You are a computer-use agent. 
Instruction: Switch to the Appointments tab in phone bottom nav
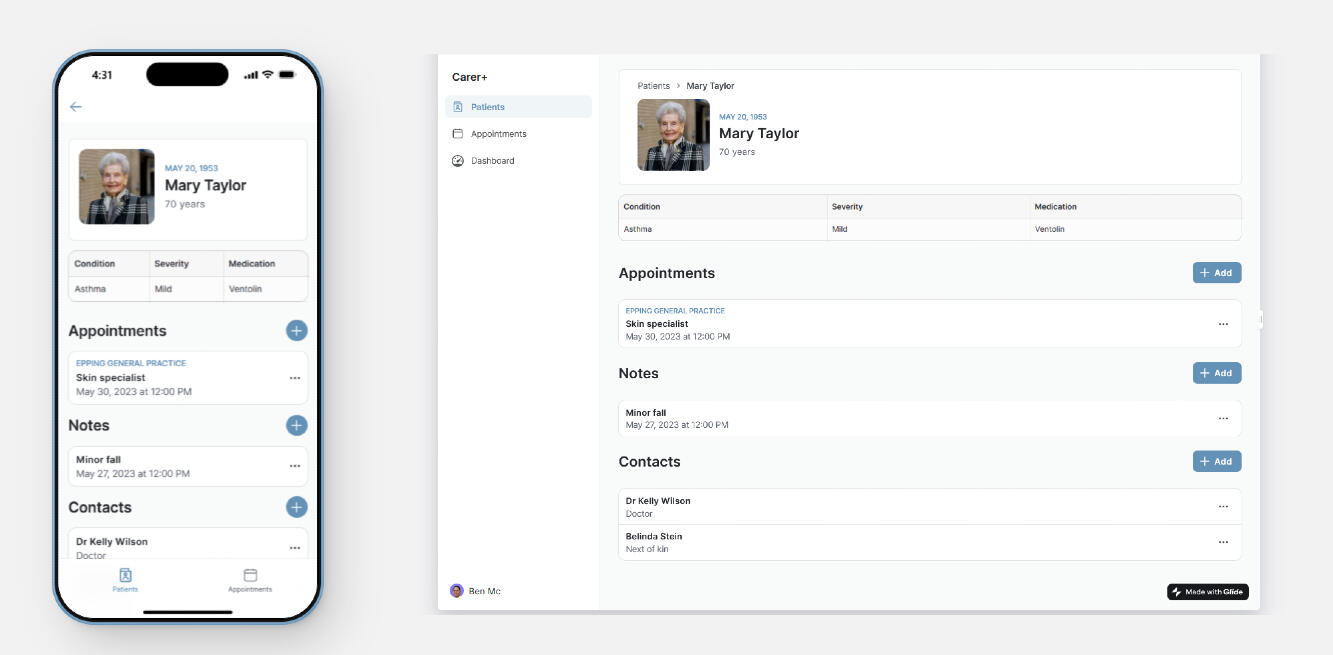[x=251, y=581]
